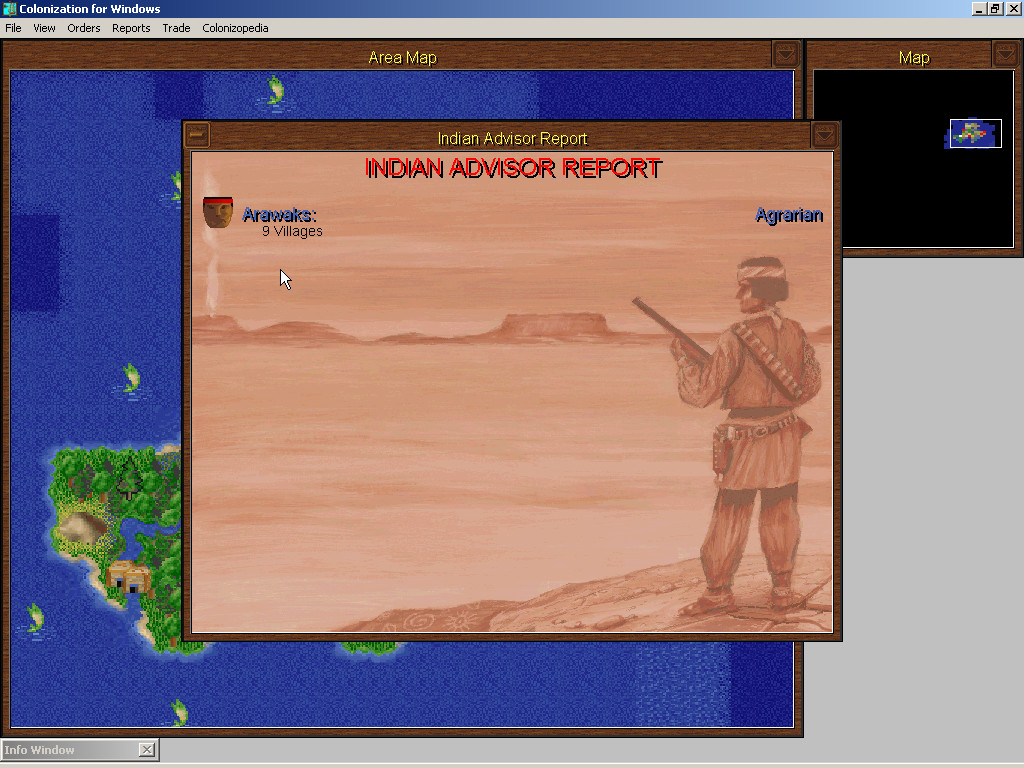The image size is (1024, 768).
Task: Open the Colonizopedia menu
Action: [x=235, y=28]
